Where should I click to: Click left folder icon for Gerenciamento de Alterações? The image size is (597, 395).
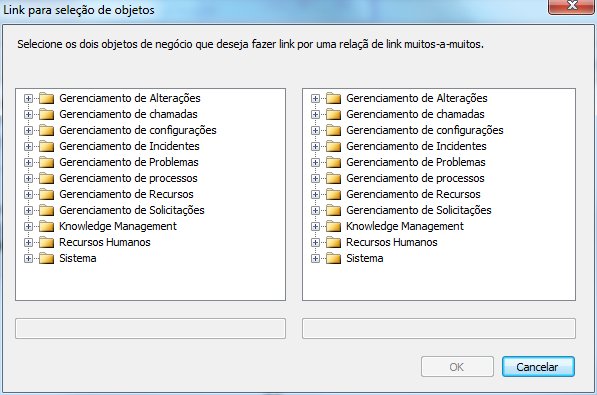pyautogui.click(x=47, y=98)
